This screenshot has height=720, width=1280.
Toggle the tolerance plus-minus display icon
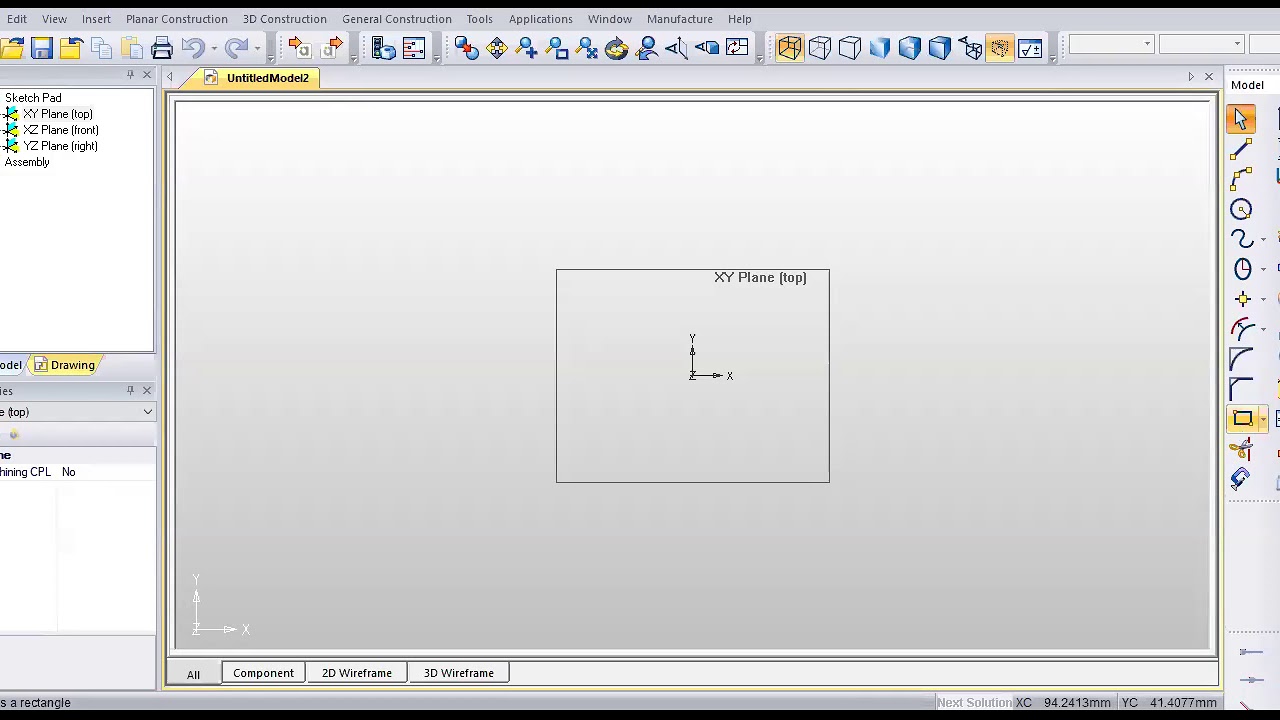tap(1030, 48)
